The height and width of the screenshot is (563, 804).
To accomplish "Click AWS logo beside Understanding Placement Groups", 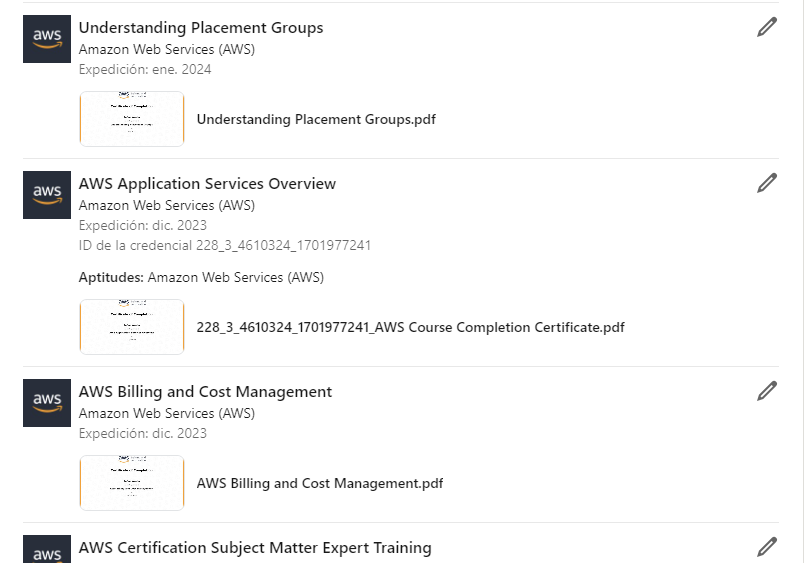I will click(47, 39).
